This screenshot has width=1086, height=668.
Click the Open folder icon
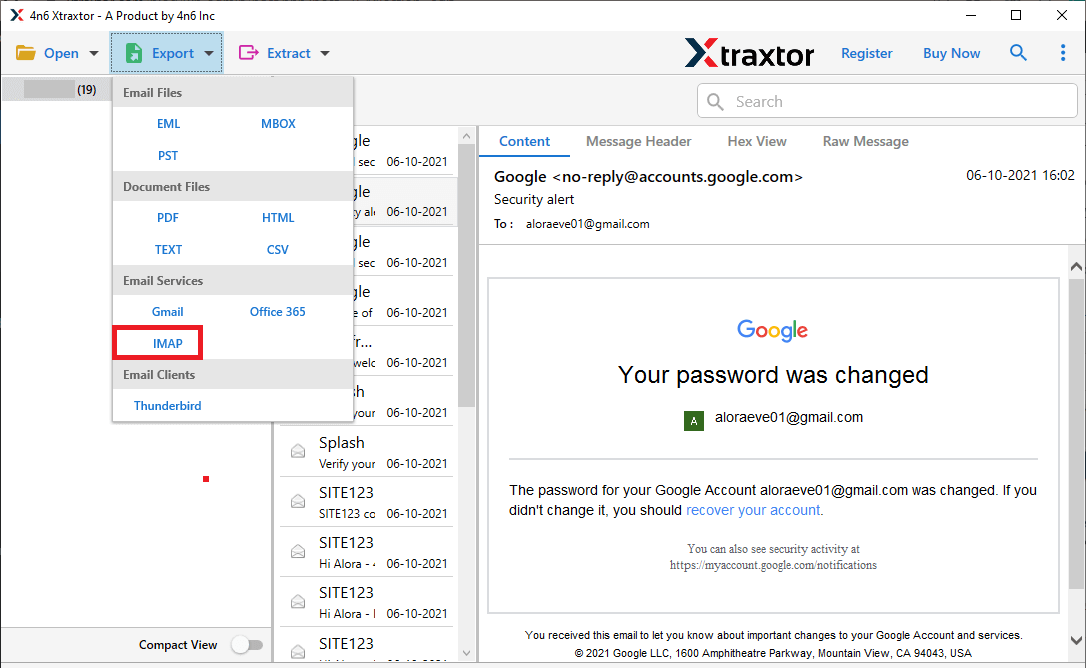point(26,53)
